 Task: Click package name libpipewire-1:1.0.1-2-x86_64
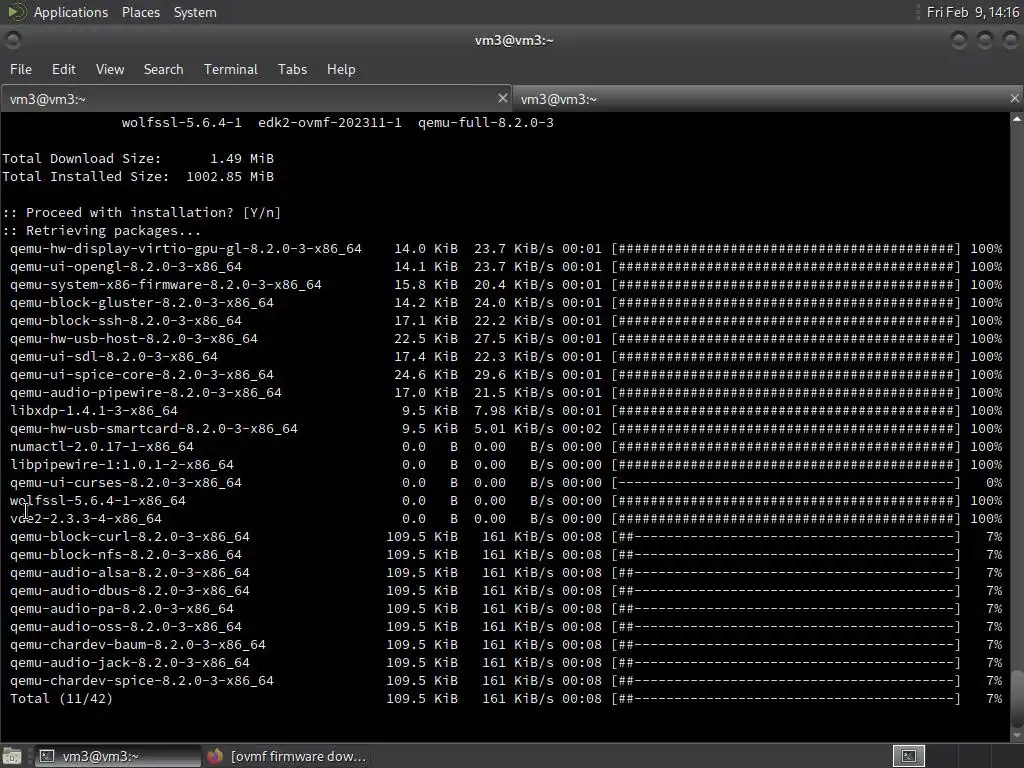121,464
